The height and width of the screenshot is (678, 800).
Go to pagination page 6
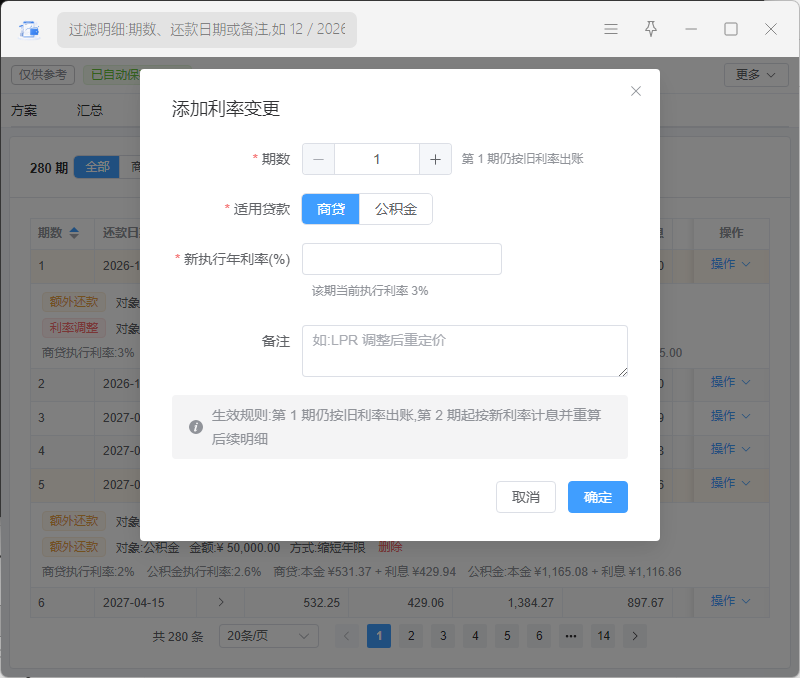pos(539,636)
